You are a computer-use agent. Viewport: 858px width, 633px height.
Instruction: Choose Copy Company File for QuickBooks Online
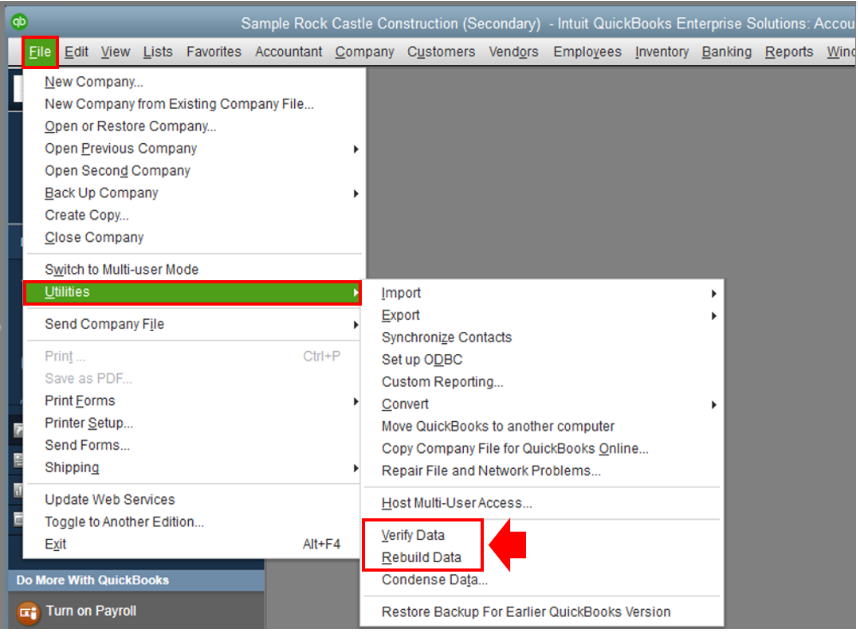tap(542, 449)
